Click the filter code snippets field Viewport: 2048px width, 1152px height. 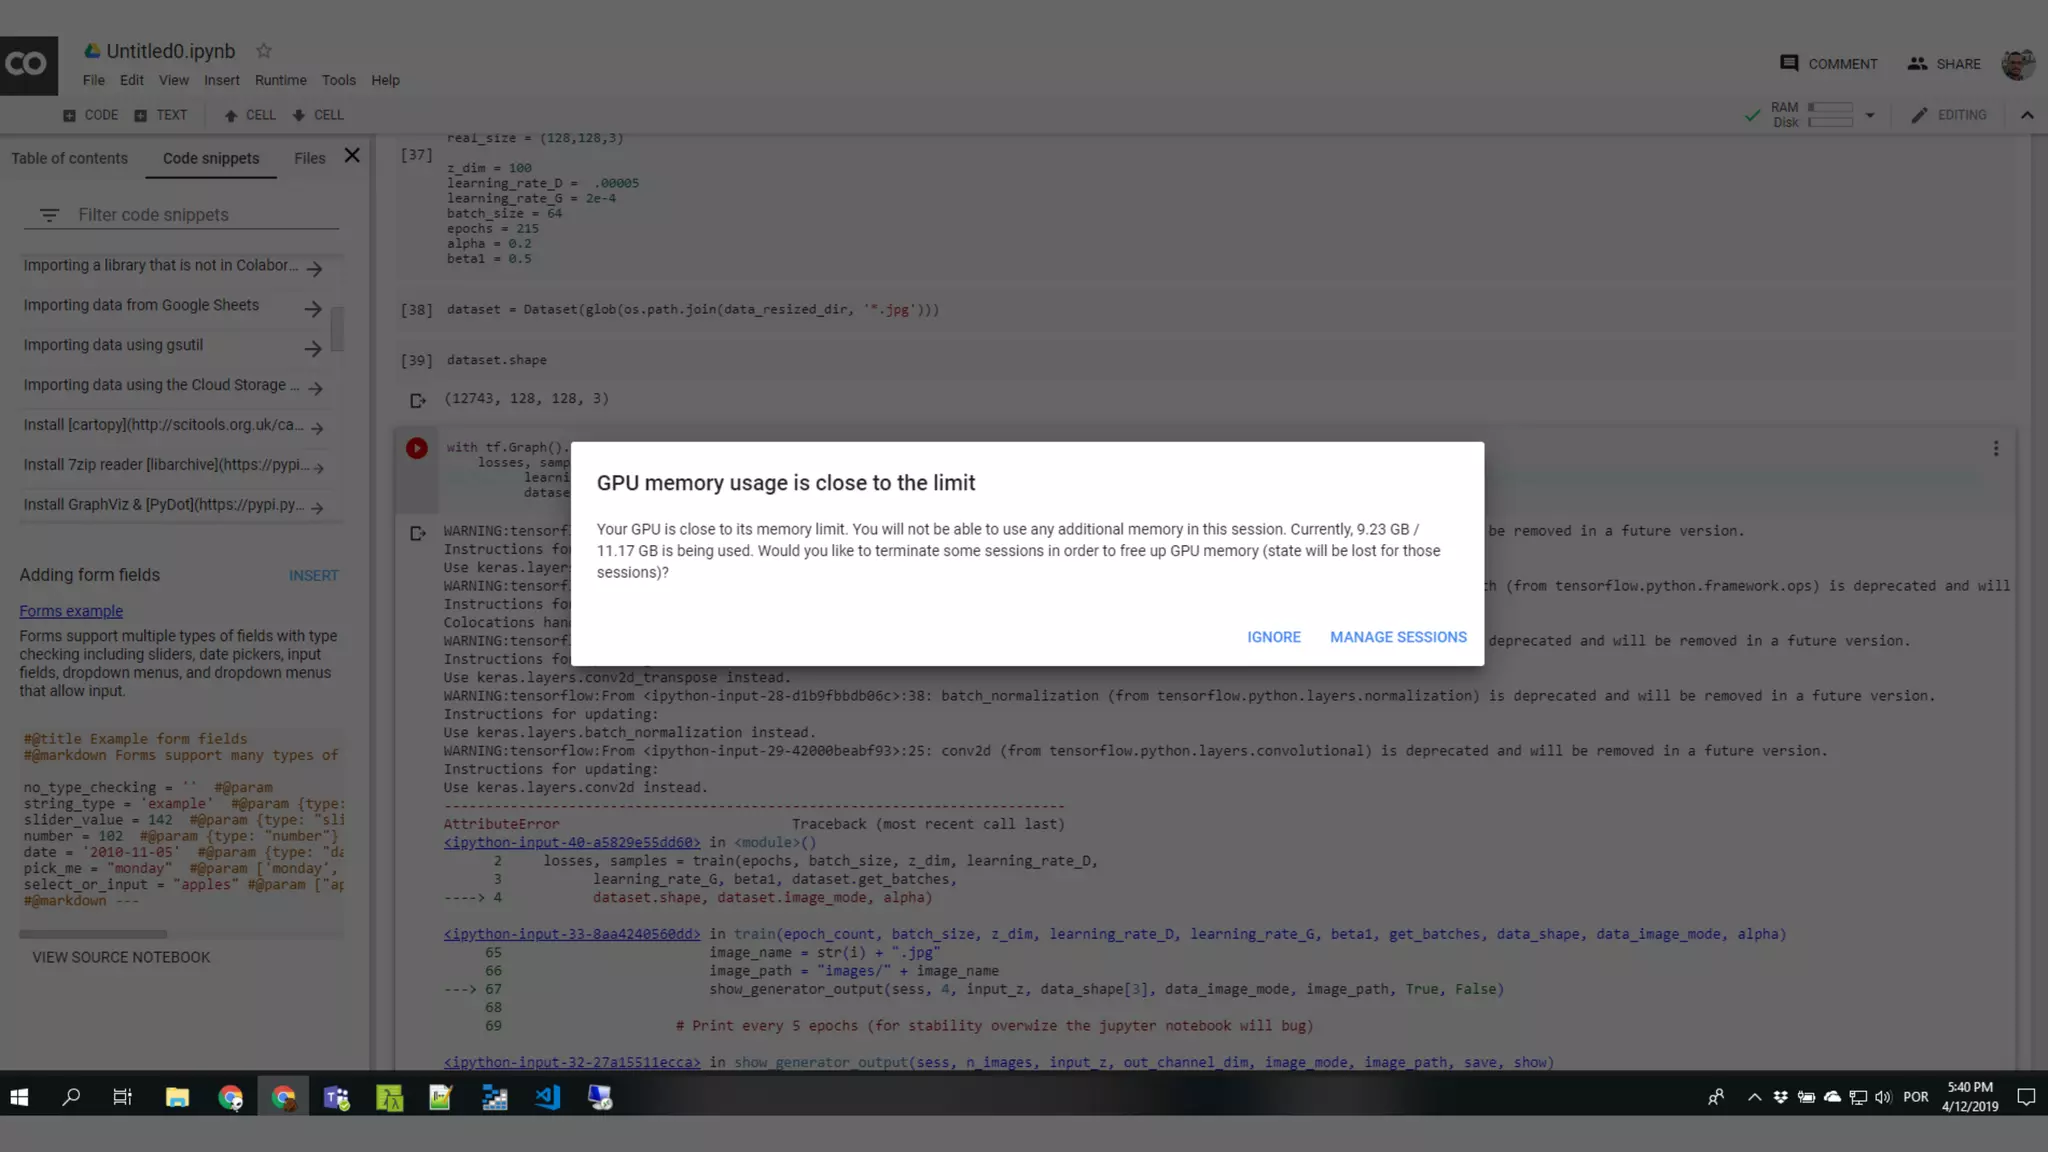point(200,215)
